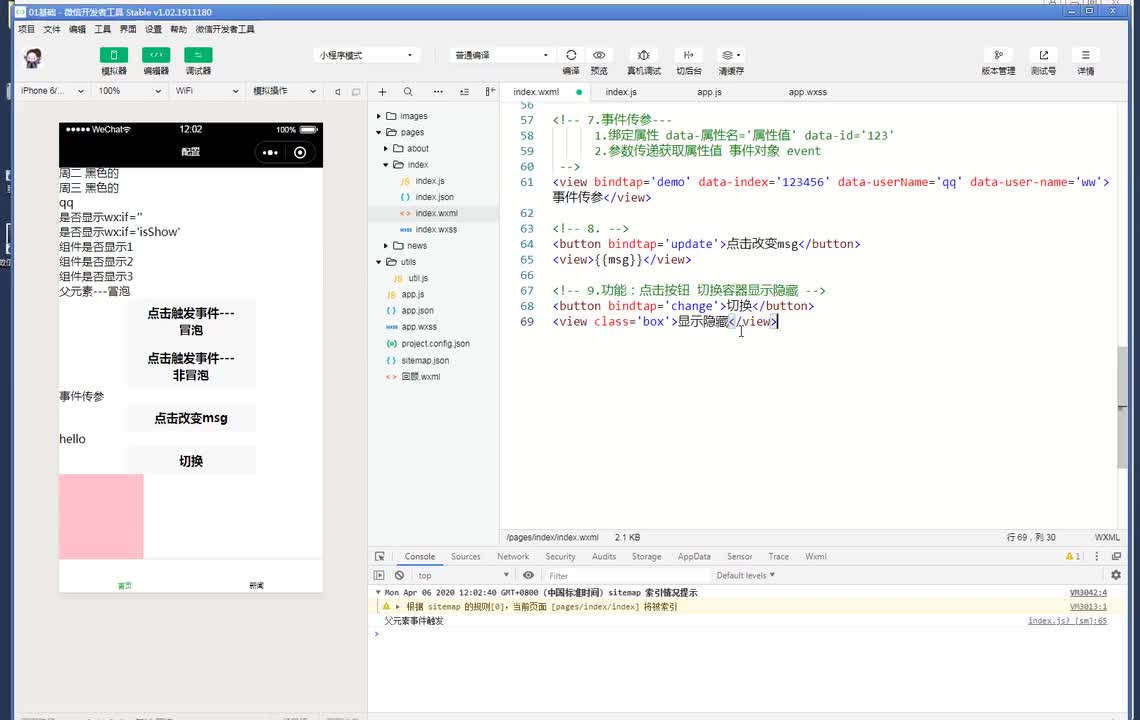The height and width of the screenshot is (720, 1140).
Task: Toggle the 编辑器 editor panel button
Action: (x=156, y=55)
